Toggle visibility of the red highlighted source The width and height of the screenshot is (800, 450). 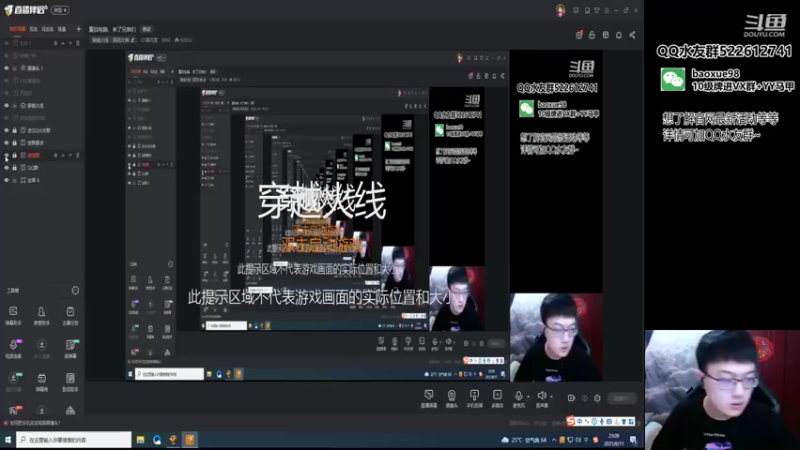(7, 155)
